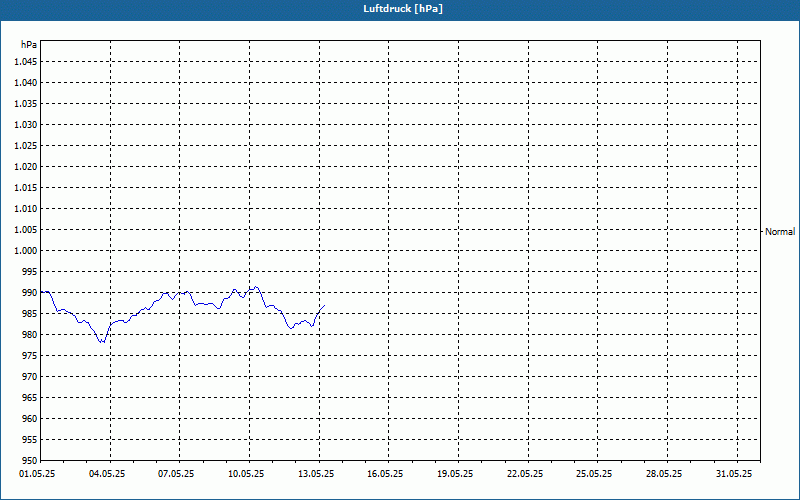The width and height of the screenshot is (800, 500).
Task: Click the 975 y-axis label
Action: [30, 356]
